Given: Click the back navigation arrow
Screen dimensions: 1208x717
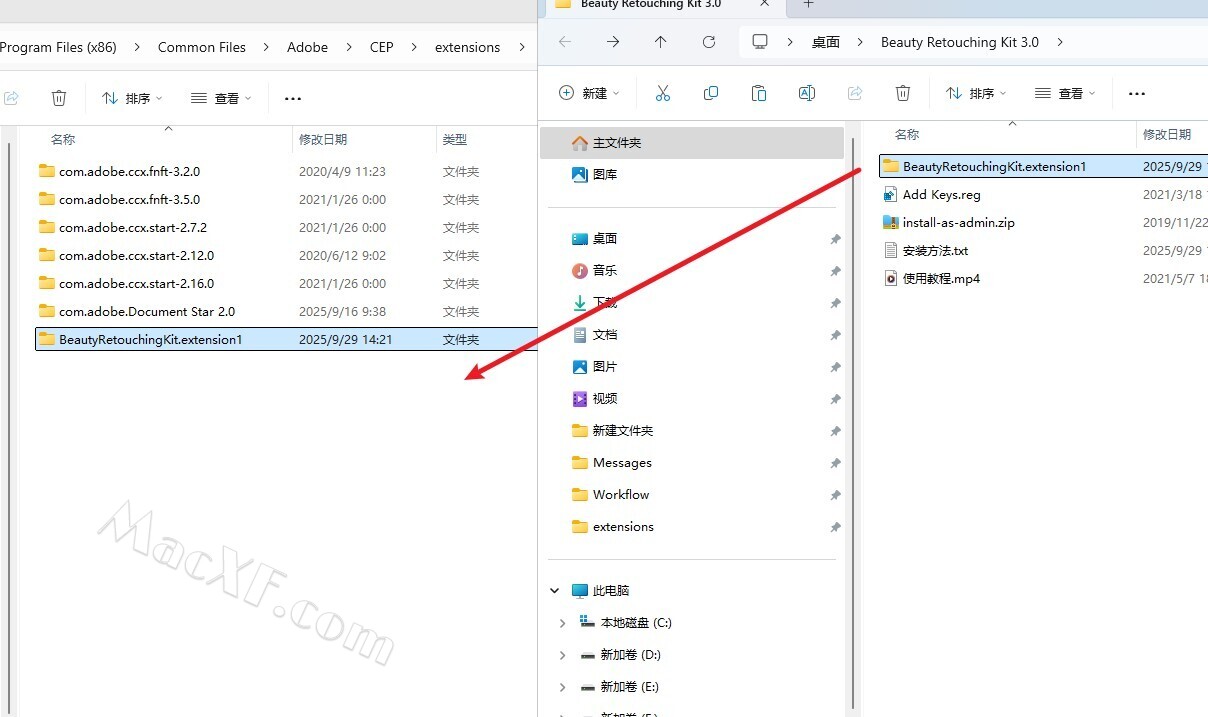Looking at the screenshot, I should tap(565, 42).
